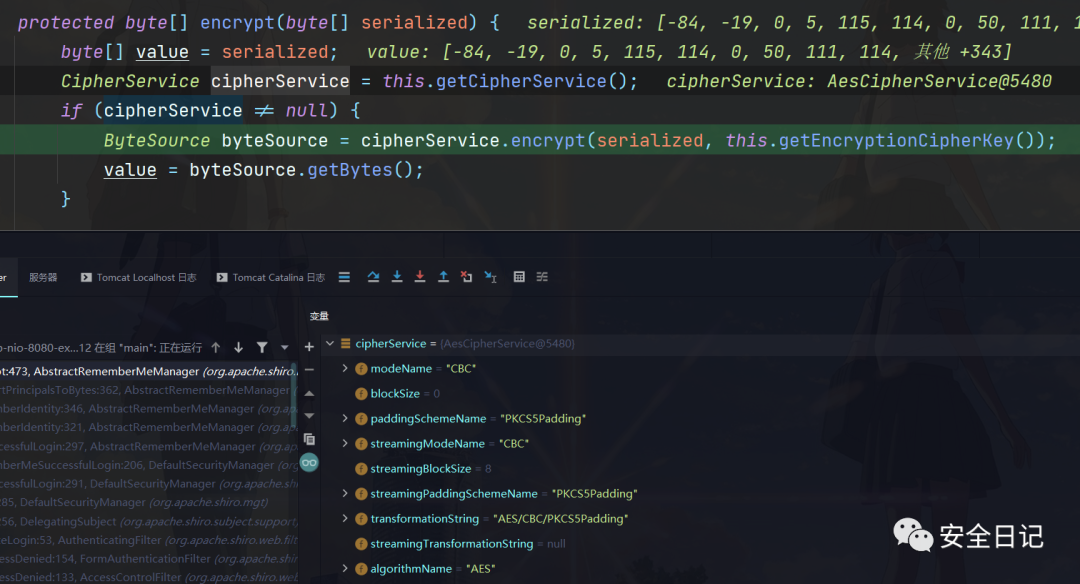Select the onSuccessfulLogin:291 DefaultSecurityManager frame
This screenshot has width=1080, height=584.
point(148,483)
